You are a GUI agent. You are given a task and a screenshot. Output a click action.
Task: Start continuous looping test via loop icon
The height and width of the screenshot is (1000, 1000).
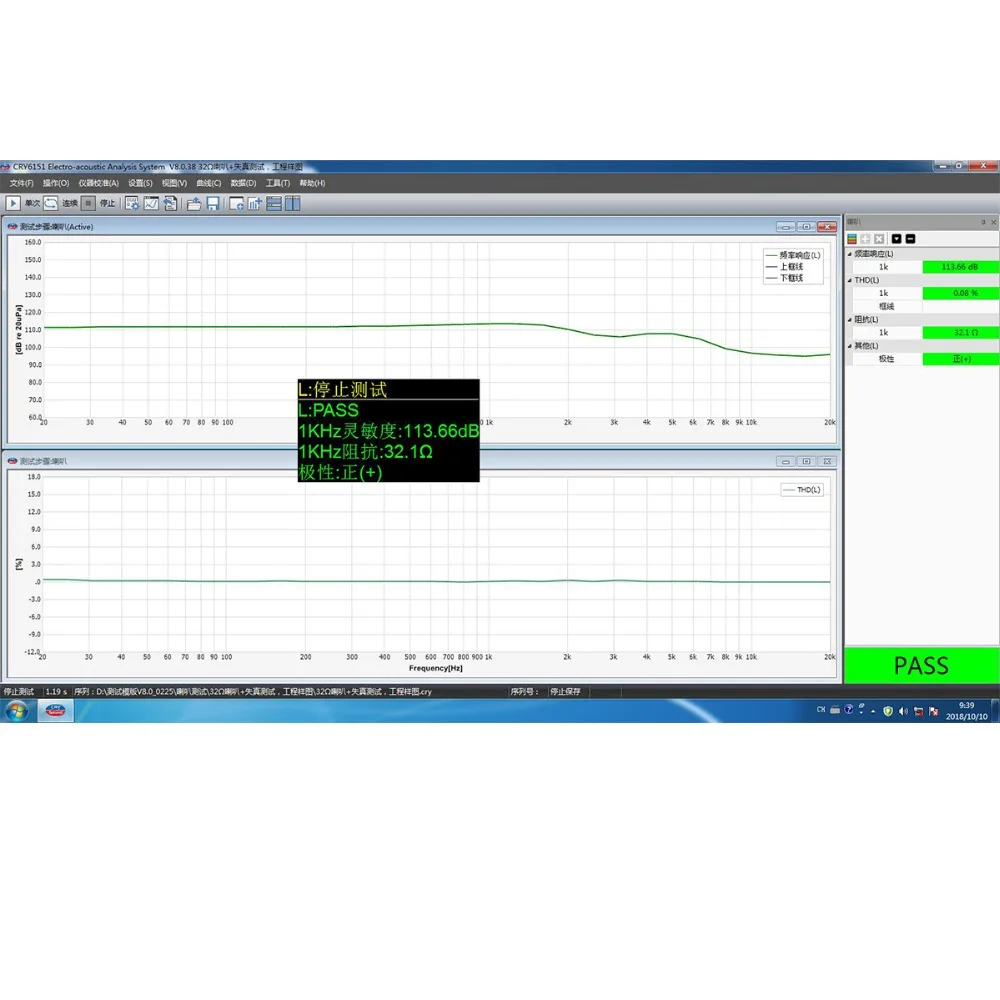pos(51,203)
